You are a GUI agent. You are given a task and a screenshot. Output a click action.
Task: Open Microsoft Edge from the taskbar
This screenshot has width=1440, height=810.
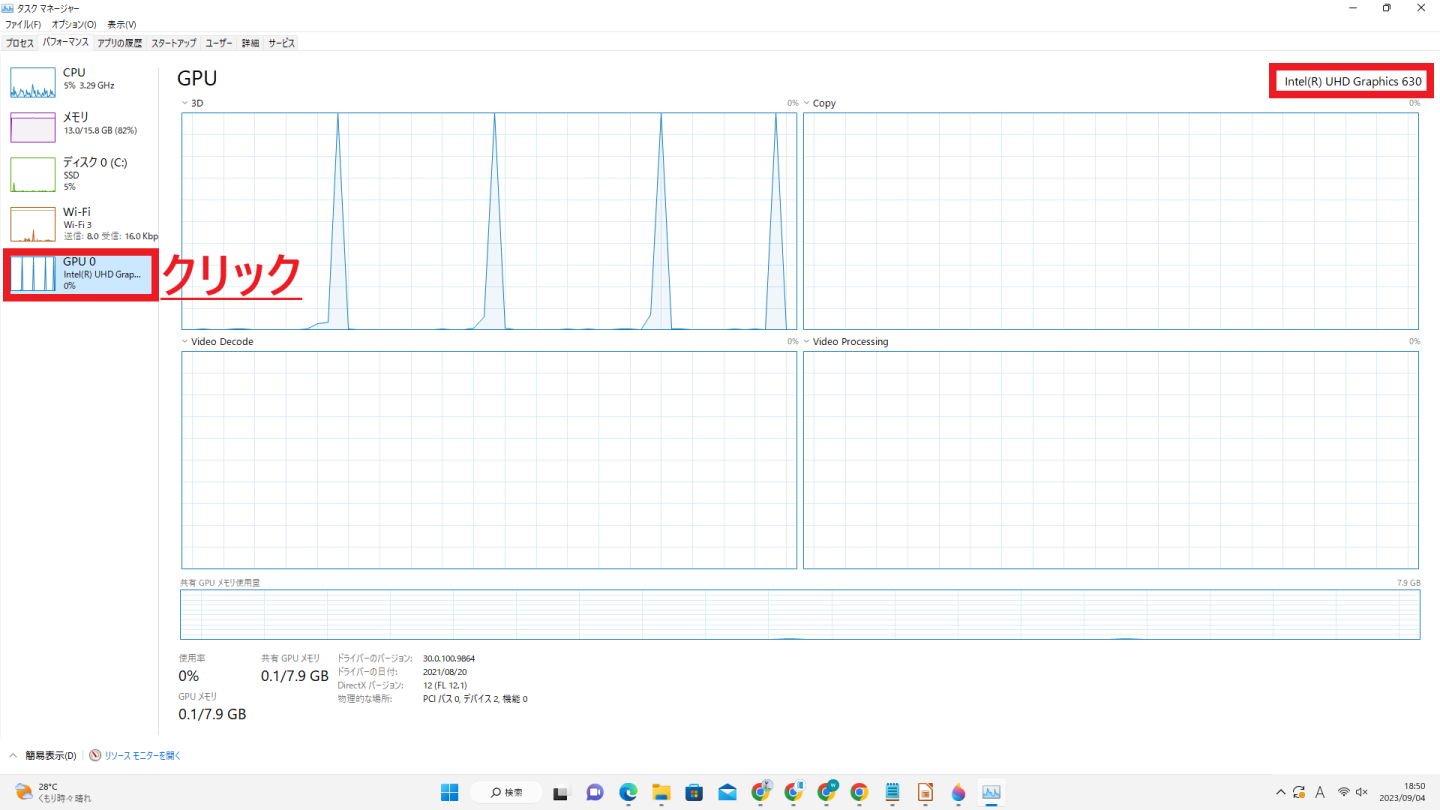(628, 792)
